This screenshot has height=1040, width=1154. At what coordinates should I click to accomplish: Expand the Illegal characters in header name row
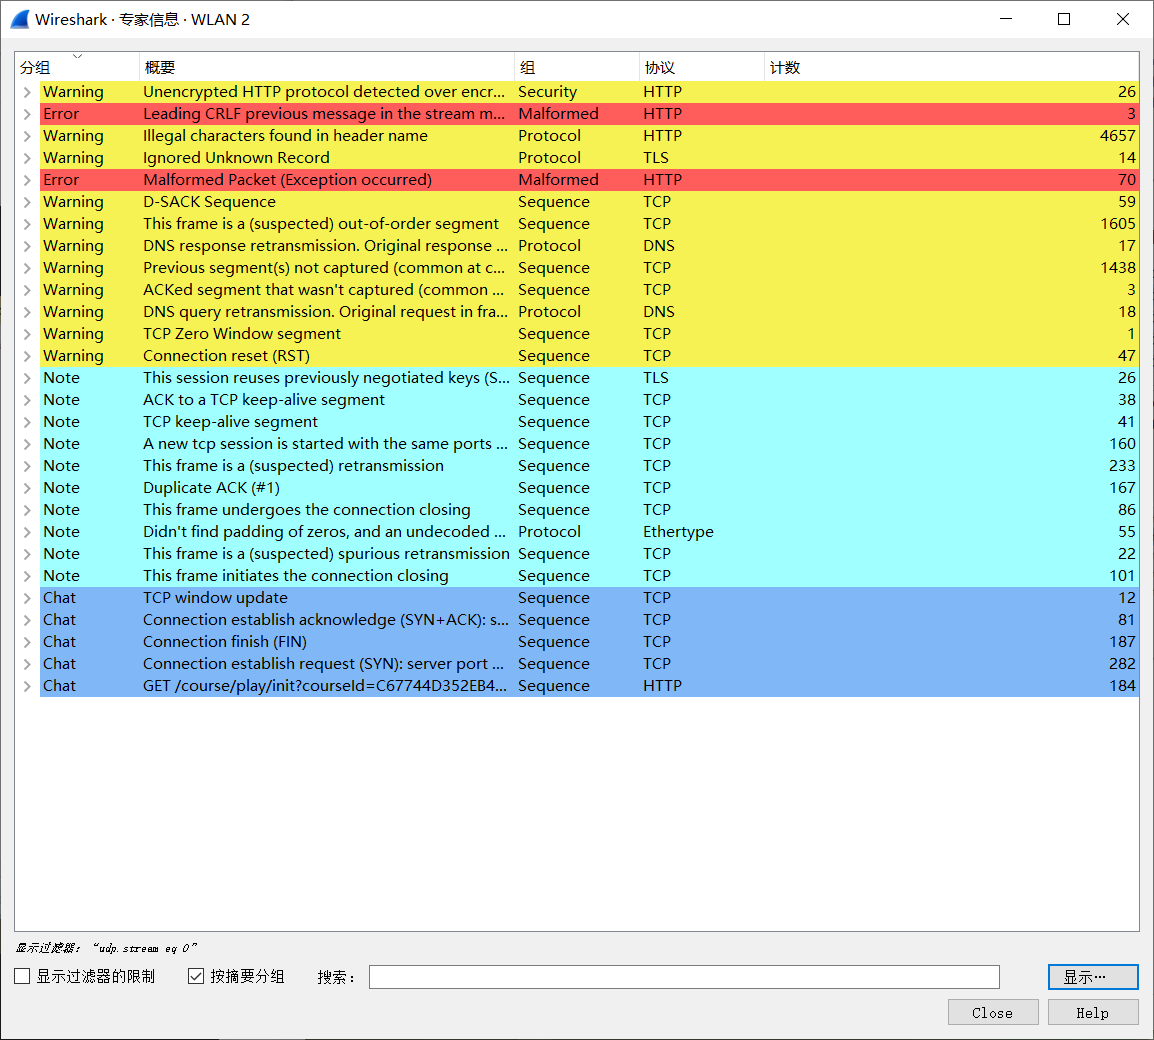pyautogui.click(x=26, y=136)
